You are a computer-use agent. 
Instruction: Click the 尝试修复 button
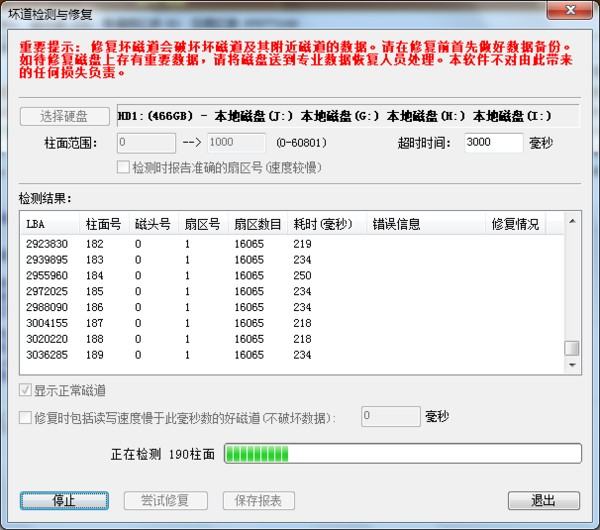coord(166,501)
